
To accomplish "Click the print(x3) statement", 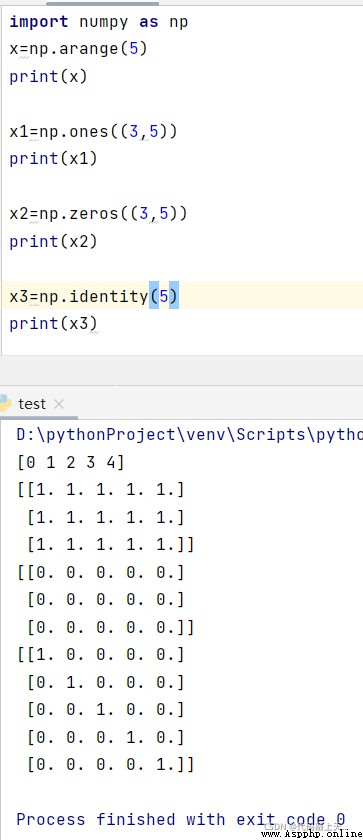I will pos(54,324).
